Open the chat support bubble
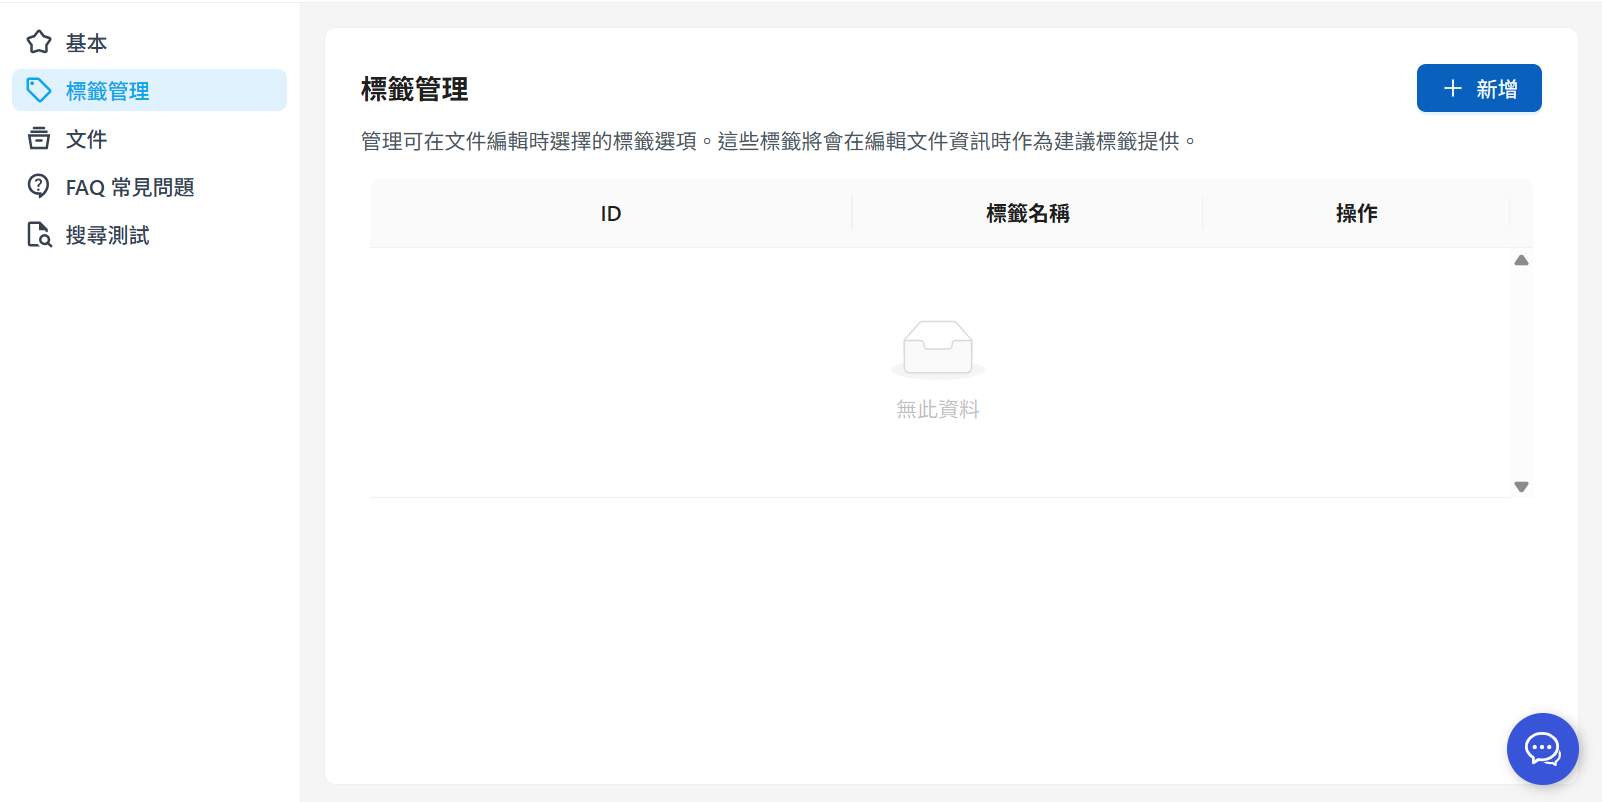Image resolution: width=1602 pixels, height=802 pixels. tap(1542, 748)
